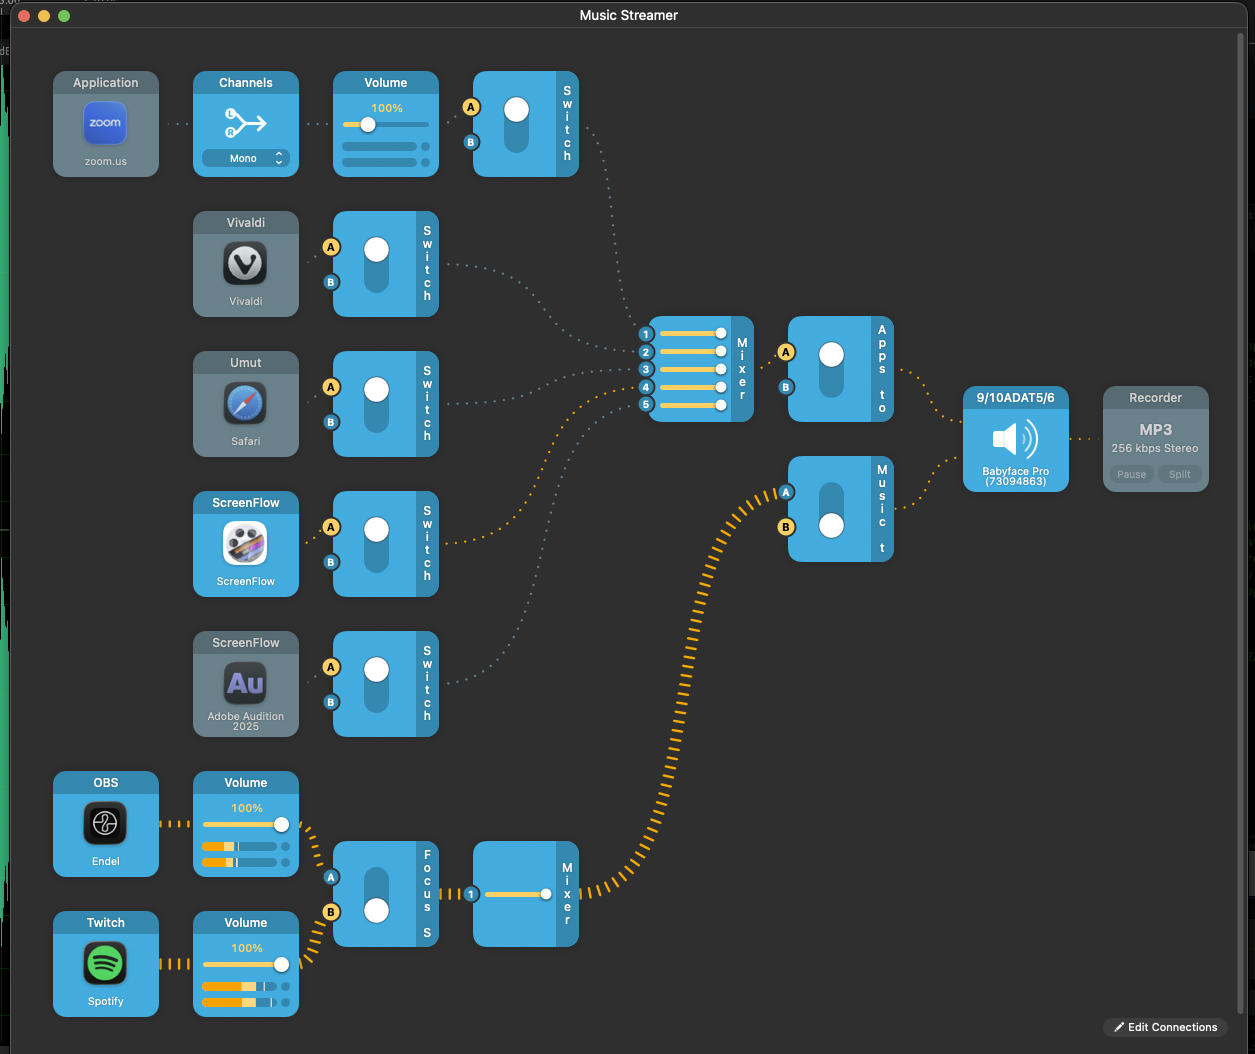Click the ScreenFlow app icon
The image size is (1255, 1054).
[x=245, y=544]
